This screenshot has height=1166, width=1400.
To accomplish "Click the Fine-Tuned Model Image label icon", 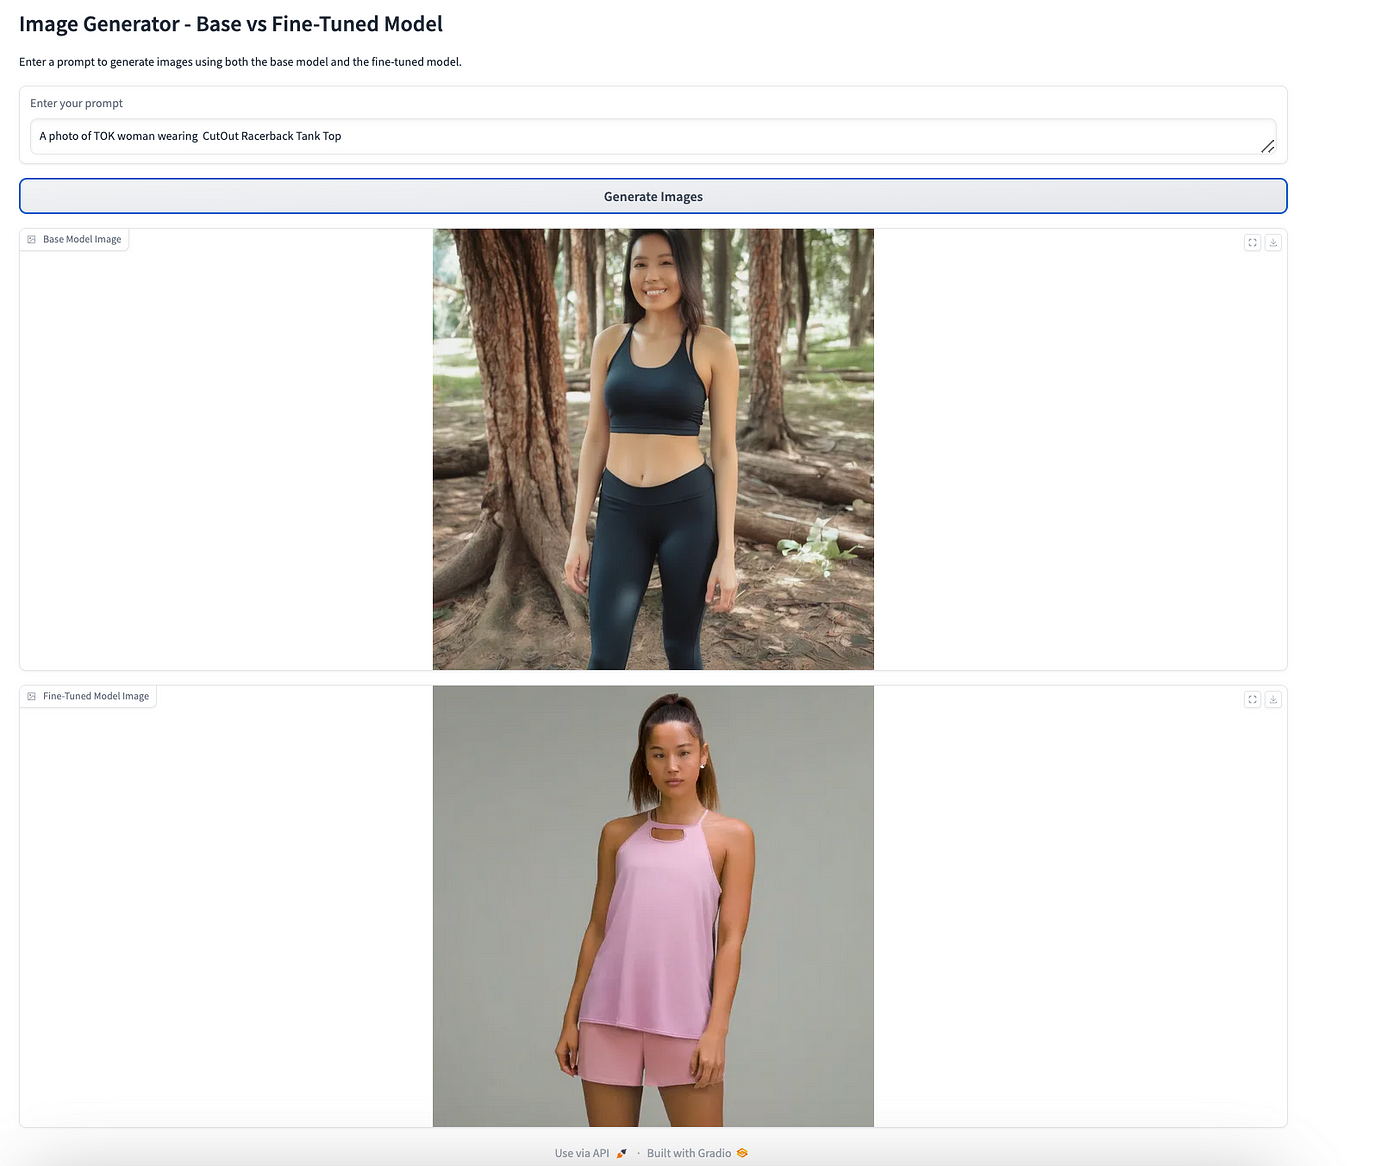I will 32,696.
